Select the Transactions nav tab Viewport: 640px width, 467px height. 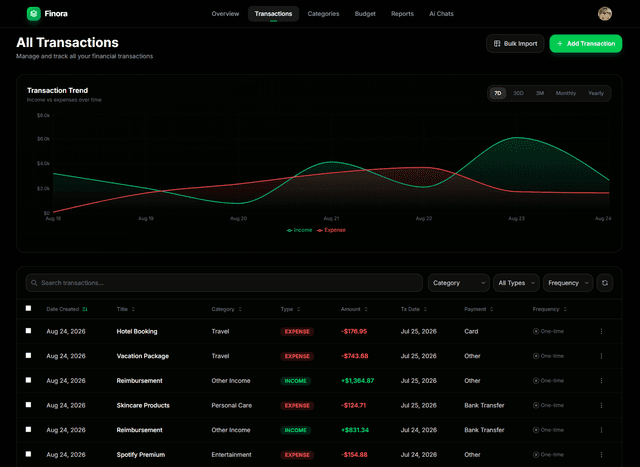click(x=273, y=14)
